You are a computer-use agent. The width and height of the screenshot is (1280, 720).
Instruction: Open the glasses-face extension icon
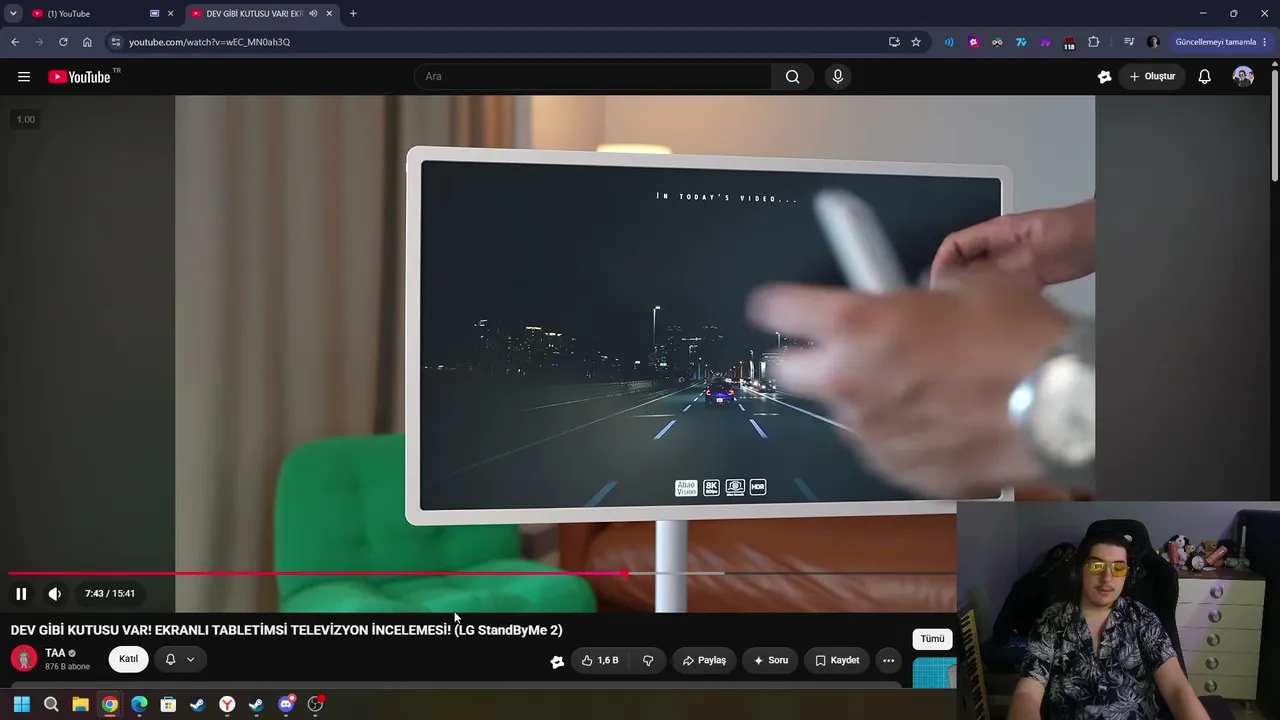[x=997, y=42]
